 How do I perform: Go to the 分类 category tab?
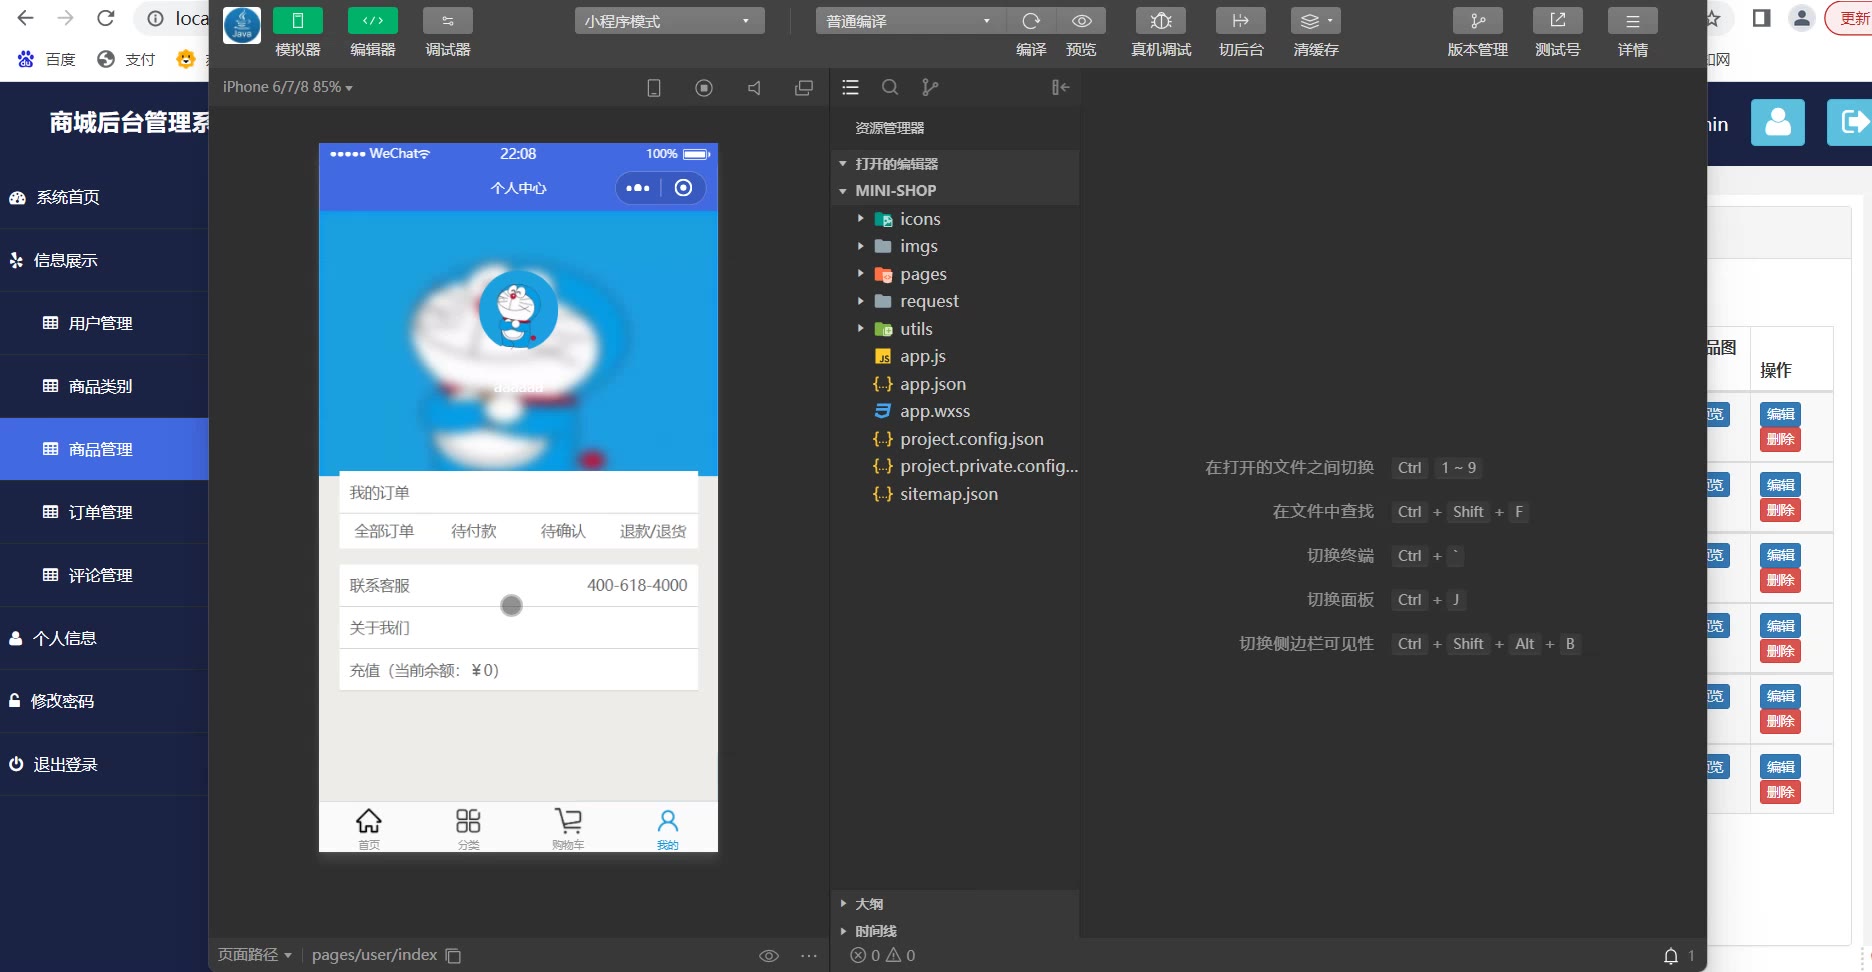468,828
